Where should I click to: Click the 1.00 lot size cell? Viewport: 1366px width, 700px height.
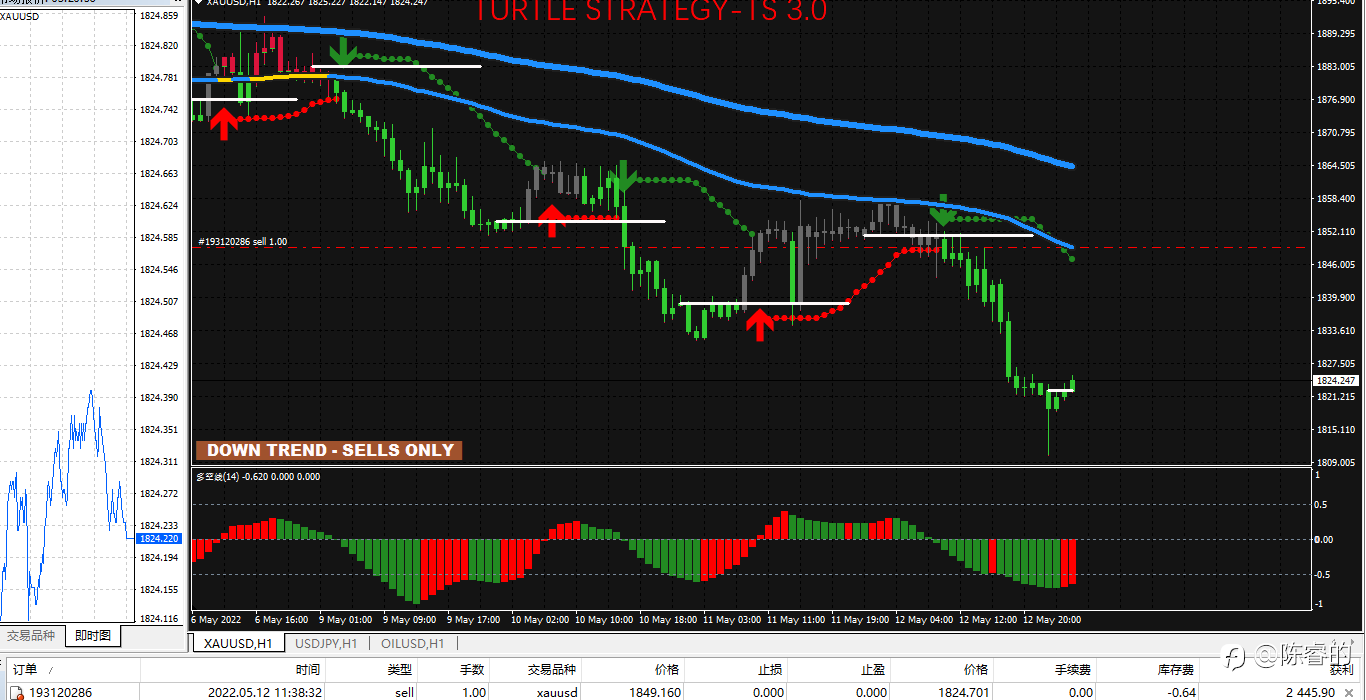473,692
